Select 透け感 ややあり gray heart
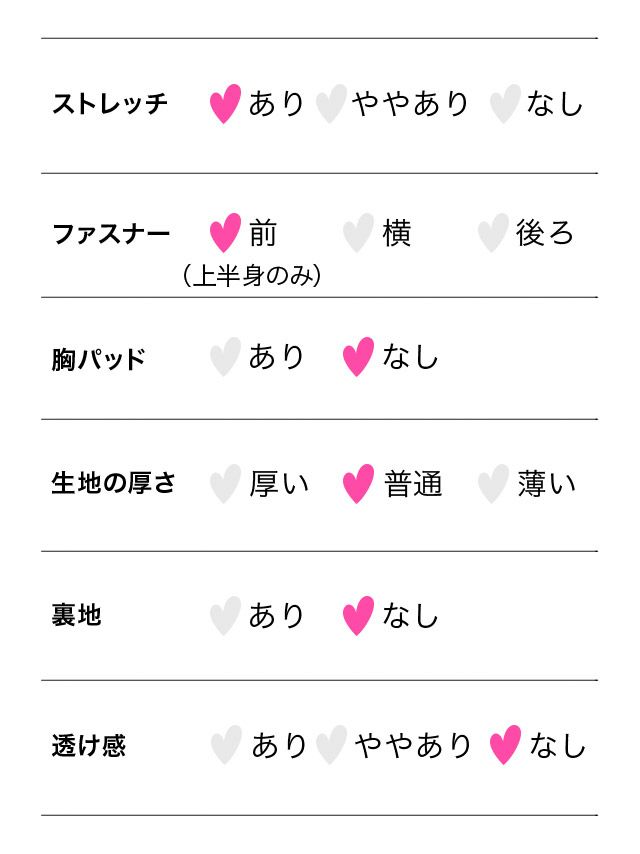The image size is (640, 854). 330,745
